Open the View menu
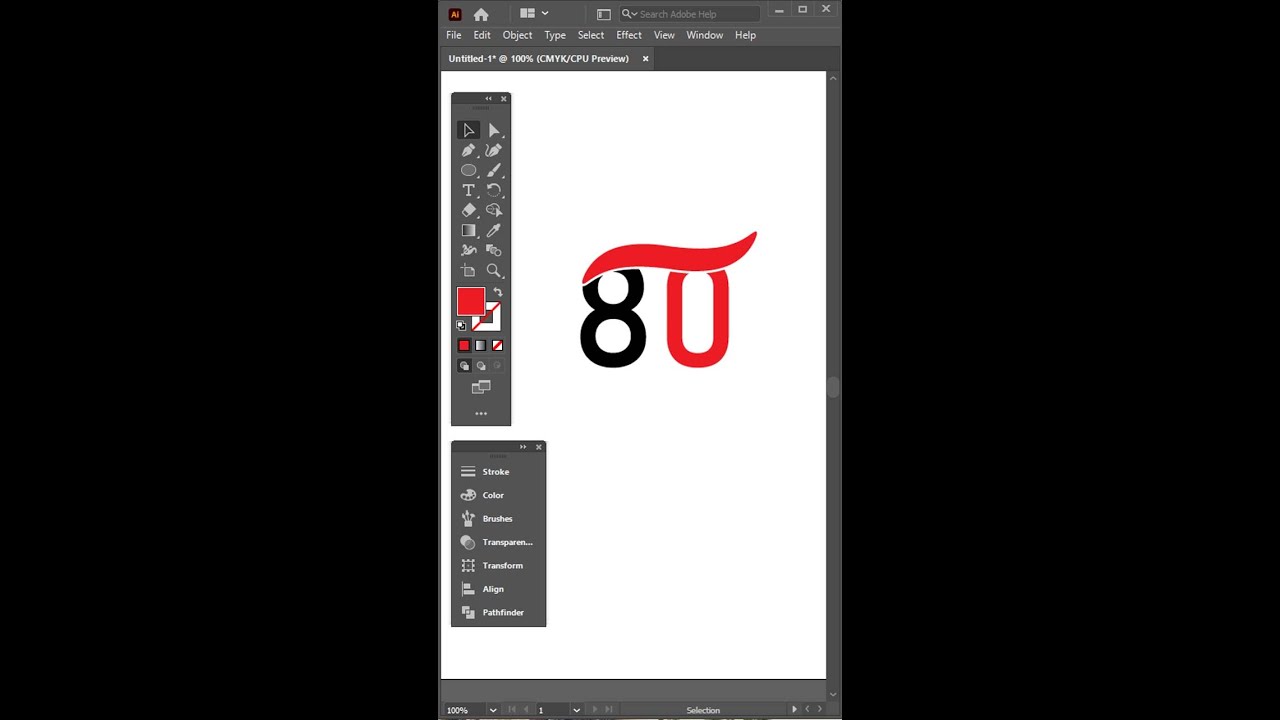Screen dimensions: 1280x720 pyautogui.click(x=664, y=35)
